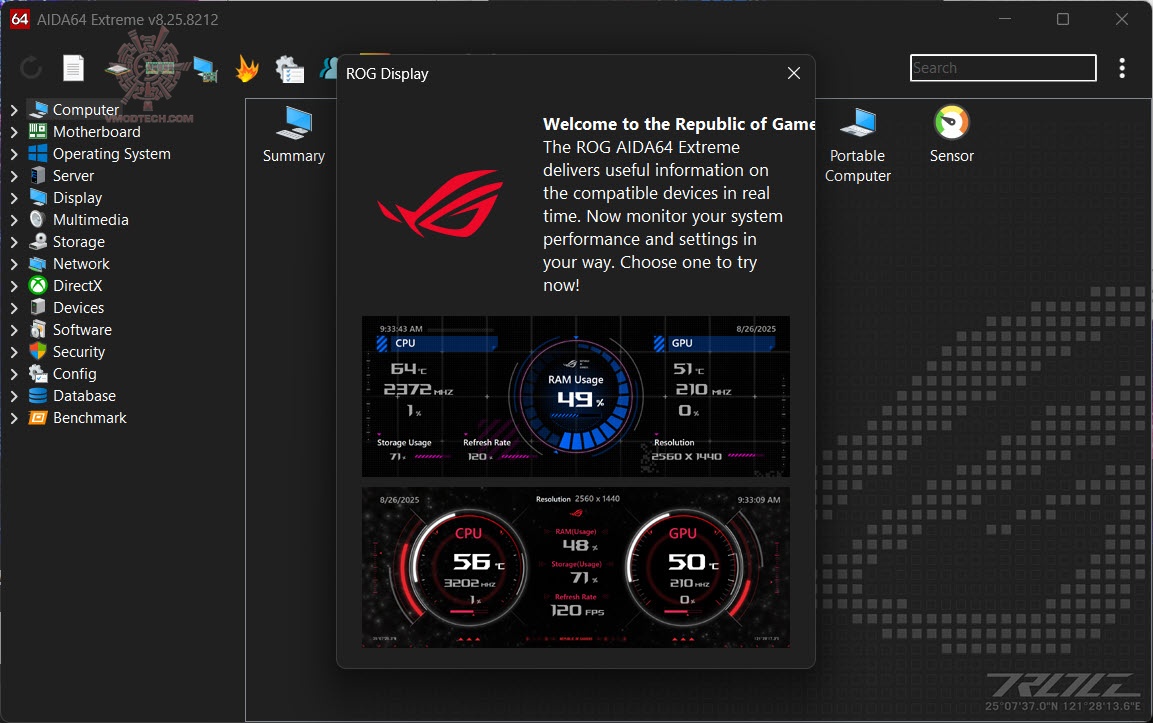Open the Sensor gauge icon
1153x723 pixels.
click(952, 135)
